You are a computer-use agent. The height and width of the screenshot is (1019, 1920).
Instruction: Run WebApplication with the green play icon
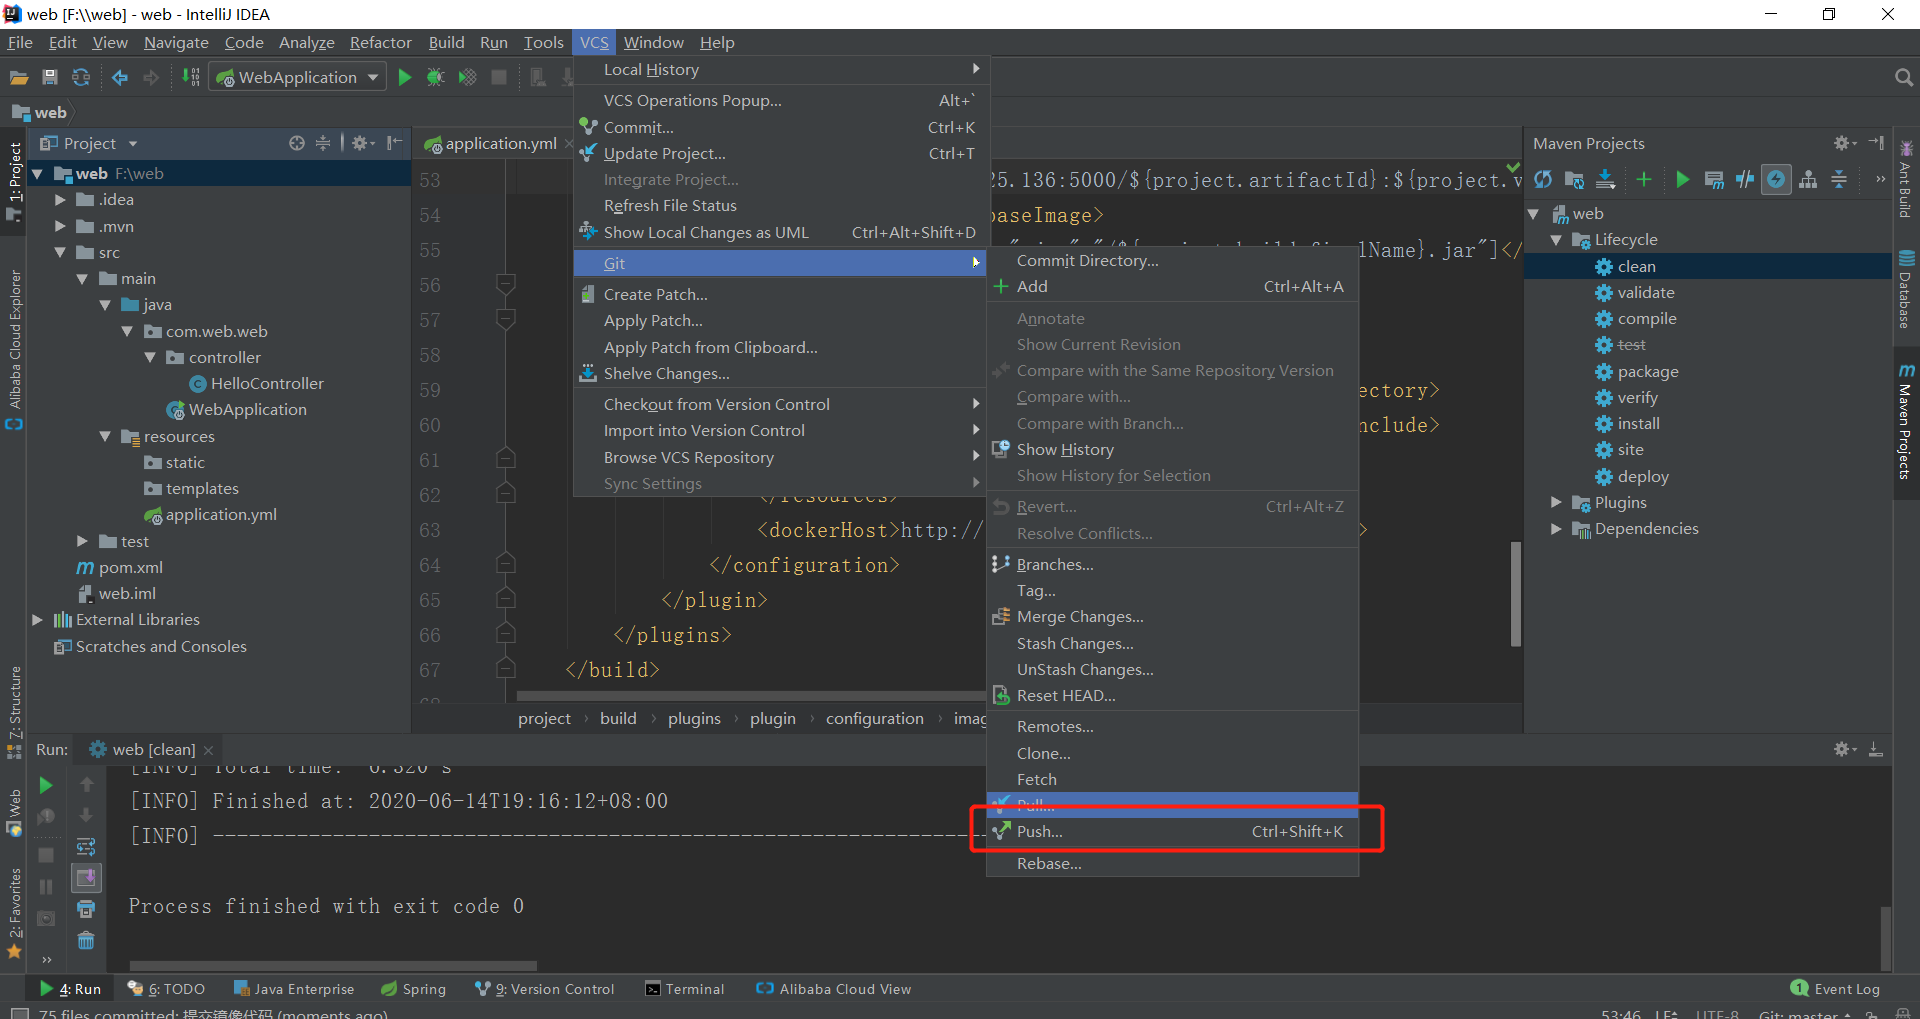(x=405, y=78)
